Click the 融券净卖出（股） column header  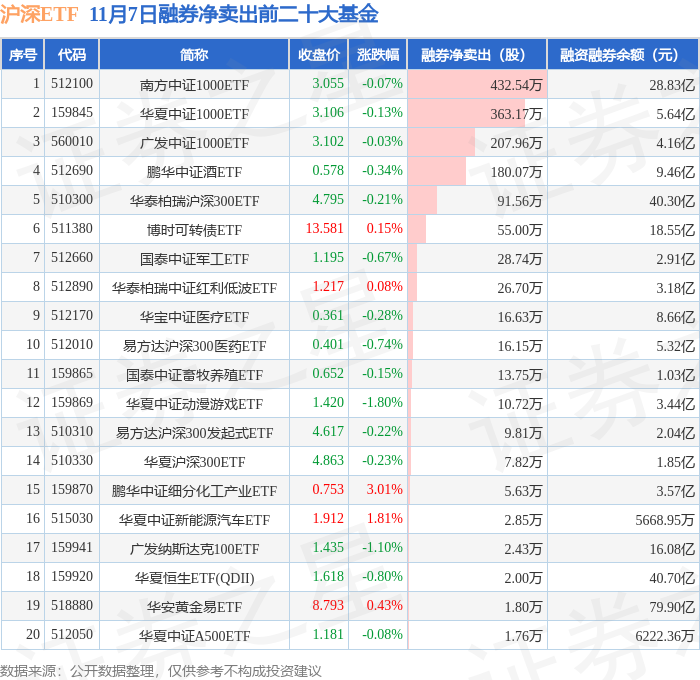coord(477,54)
